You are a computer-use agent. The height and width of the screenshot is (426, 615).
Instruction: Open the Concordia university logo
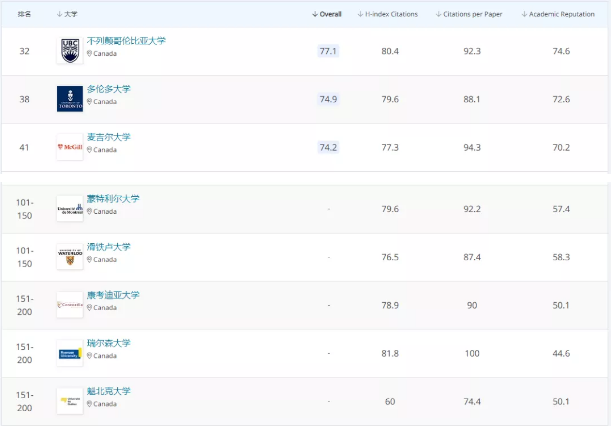(x=70, y=305)
